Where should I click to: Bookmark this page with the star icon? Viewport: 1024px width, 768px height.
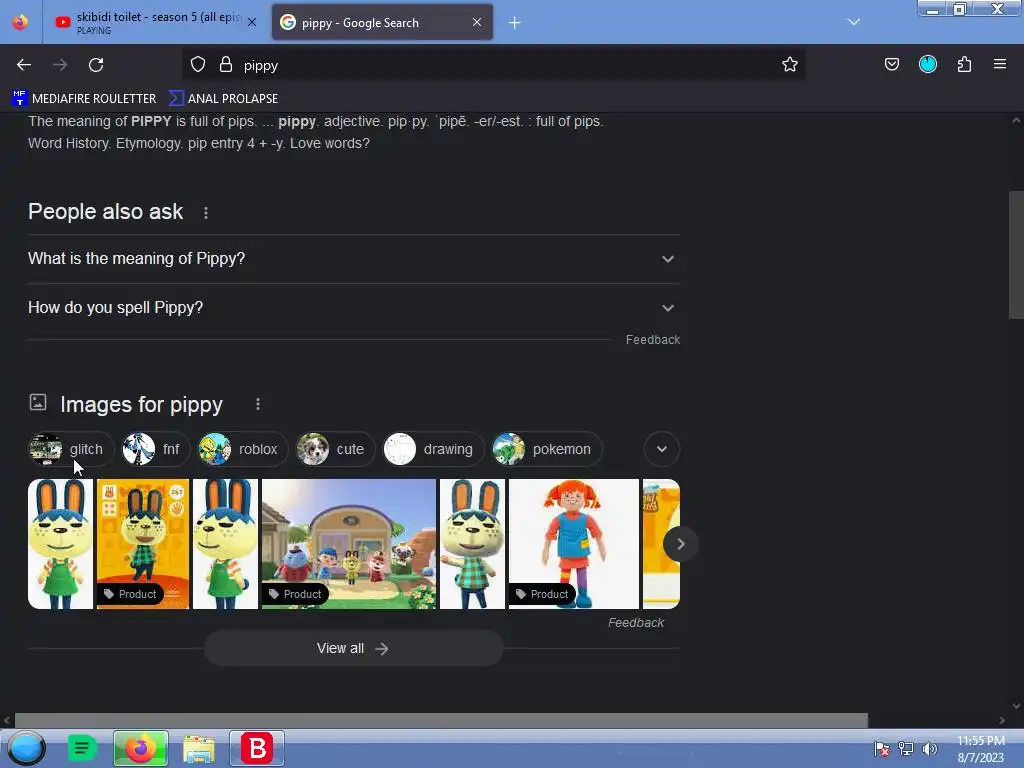pos(790,65)
